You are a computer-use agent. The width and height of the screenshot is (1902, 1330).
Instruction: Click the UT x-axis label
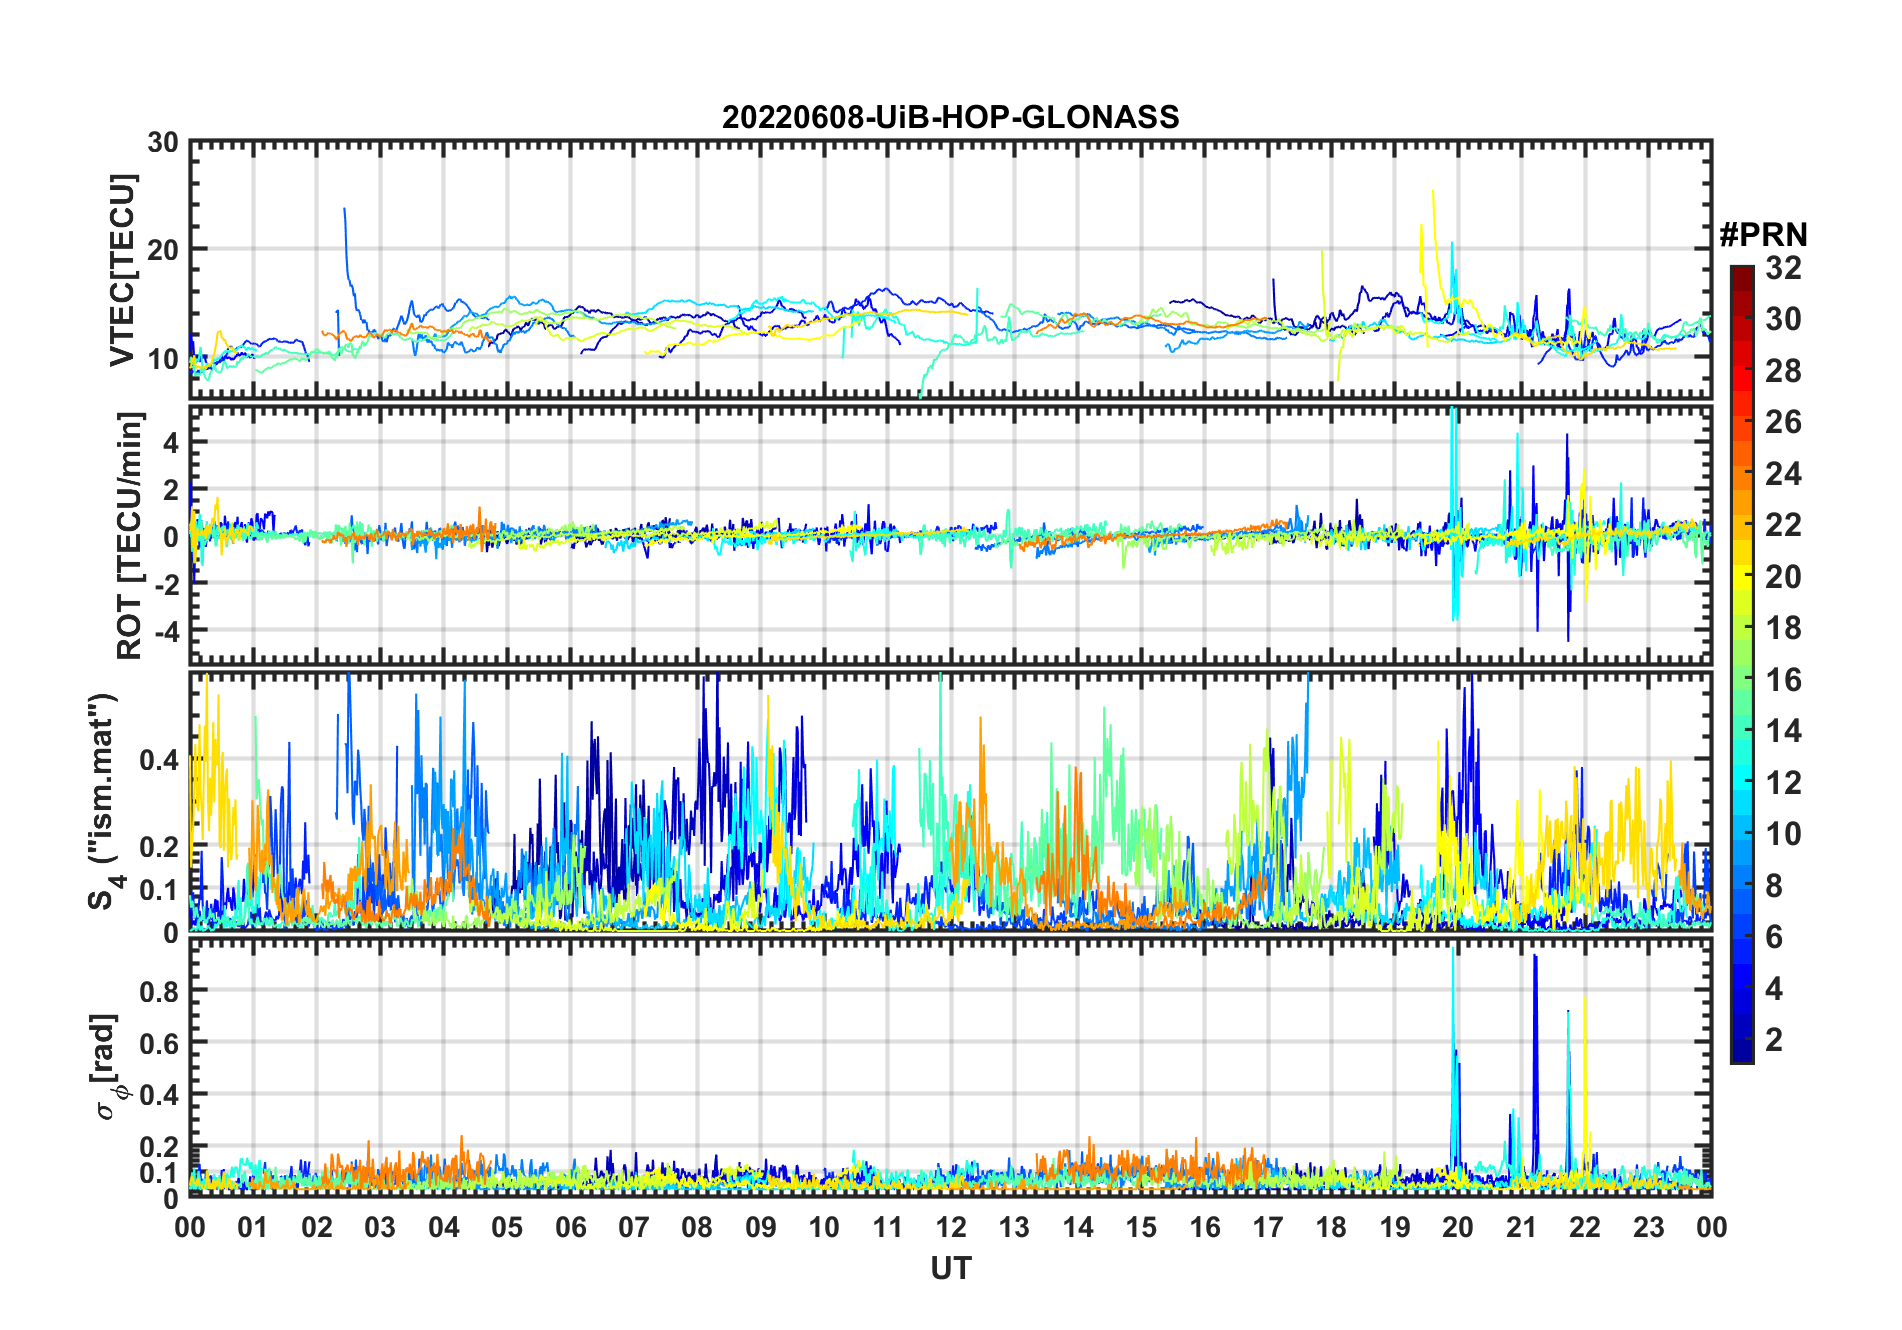(x=950, y=1268)
